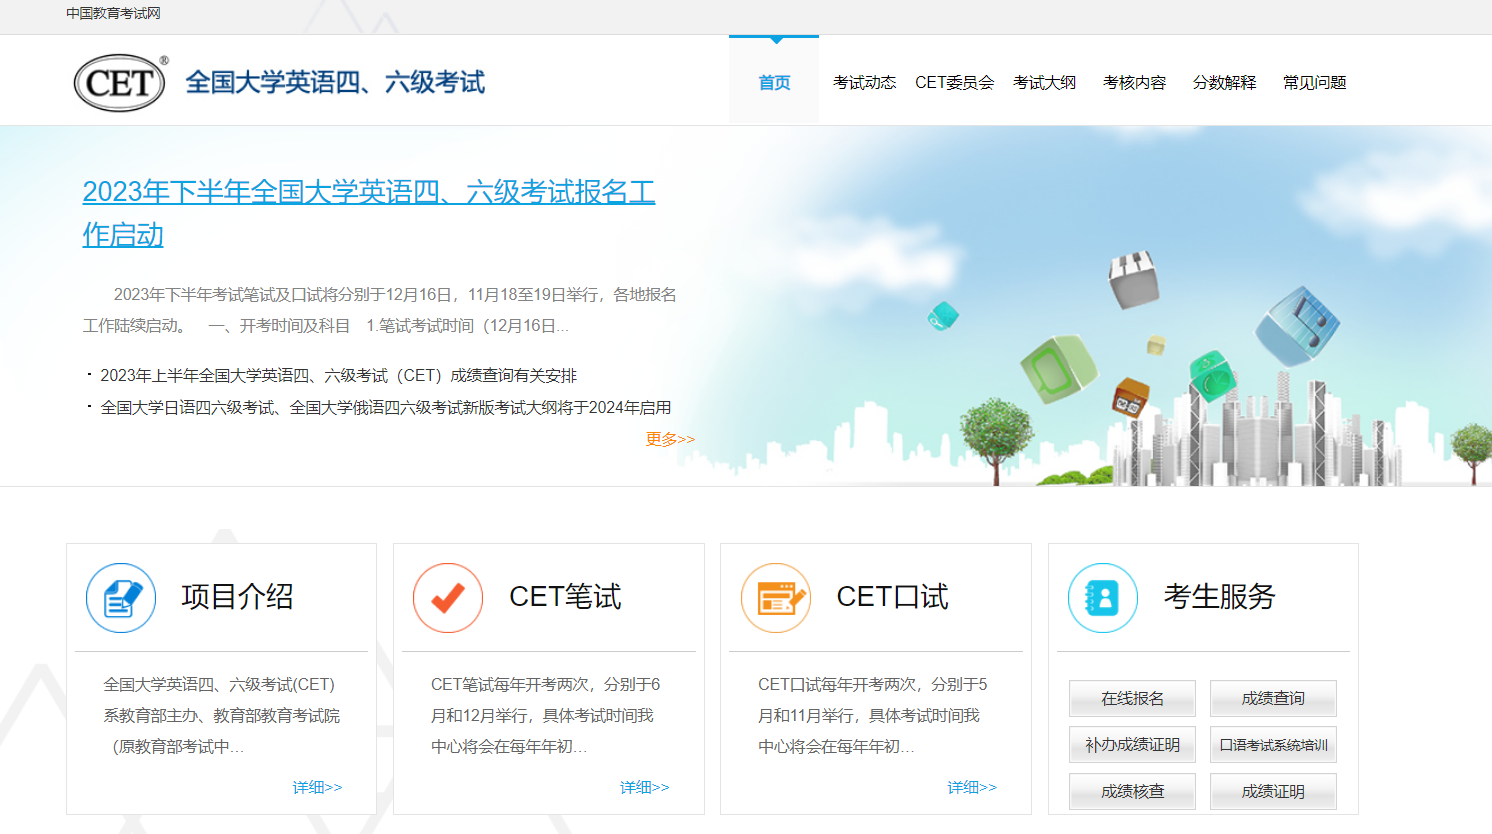Click the 口语考试系统培训 button

[x=1273, y=745]
